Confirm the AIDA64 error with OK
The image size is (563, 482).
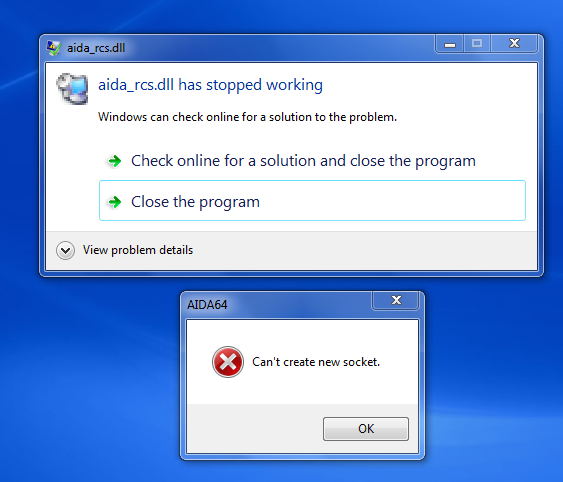pyautogui.click(x=366, y=428)
